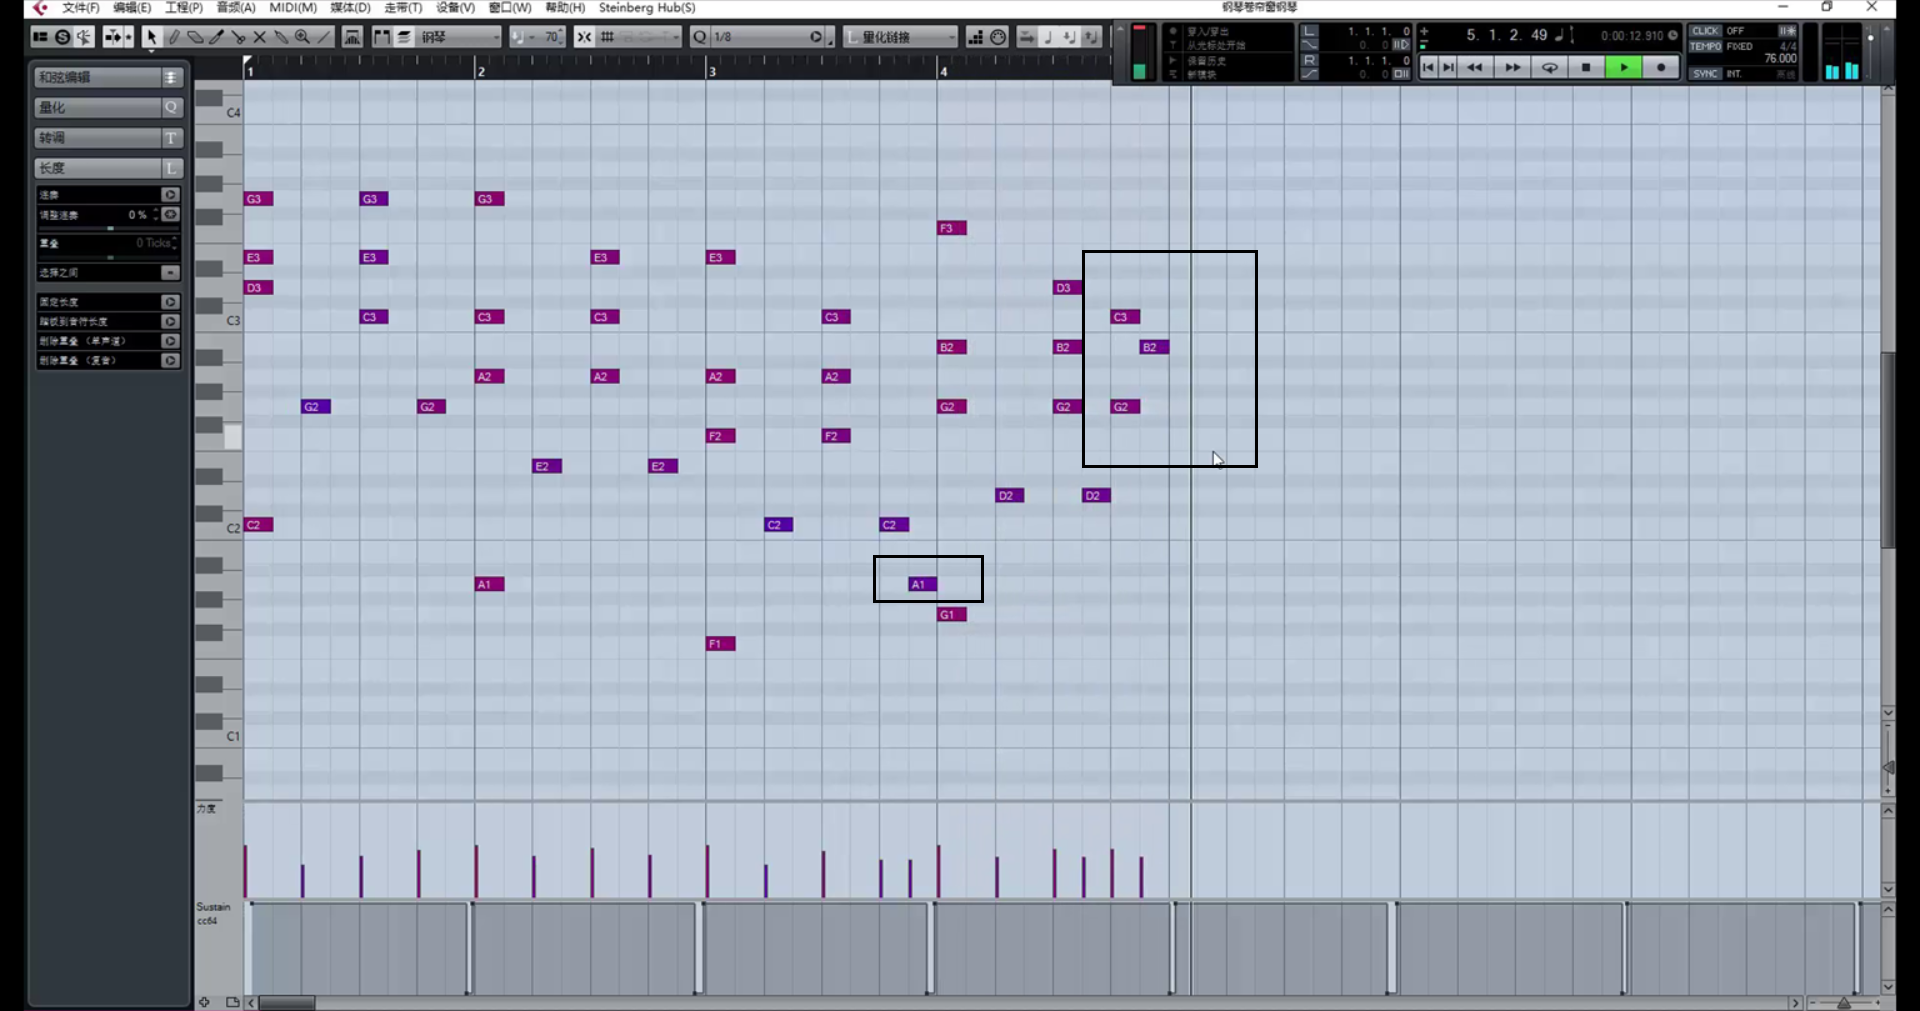Open the snap type grid dropdown
The height and width of the screenshot is (1011, 1920).
click(640, 37)
